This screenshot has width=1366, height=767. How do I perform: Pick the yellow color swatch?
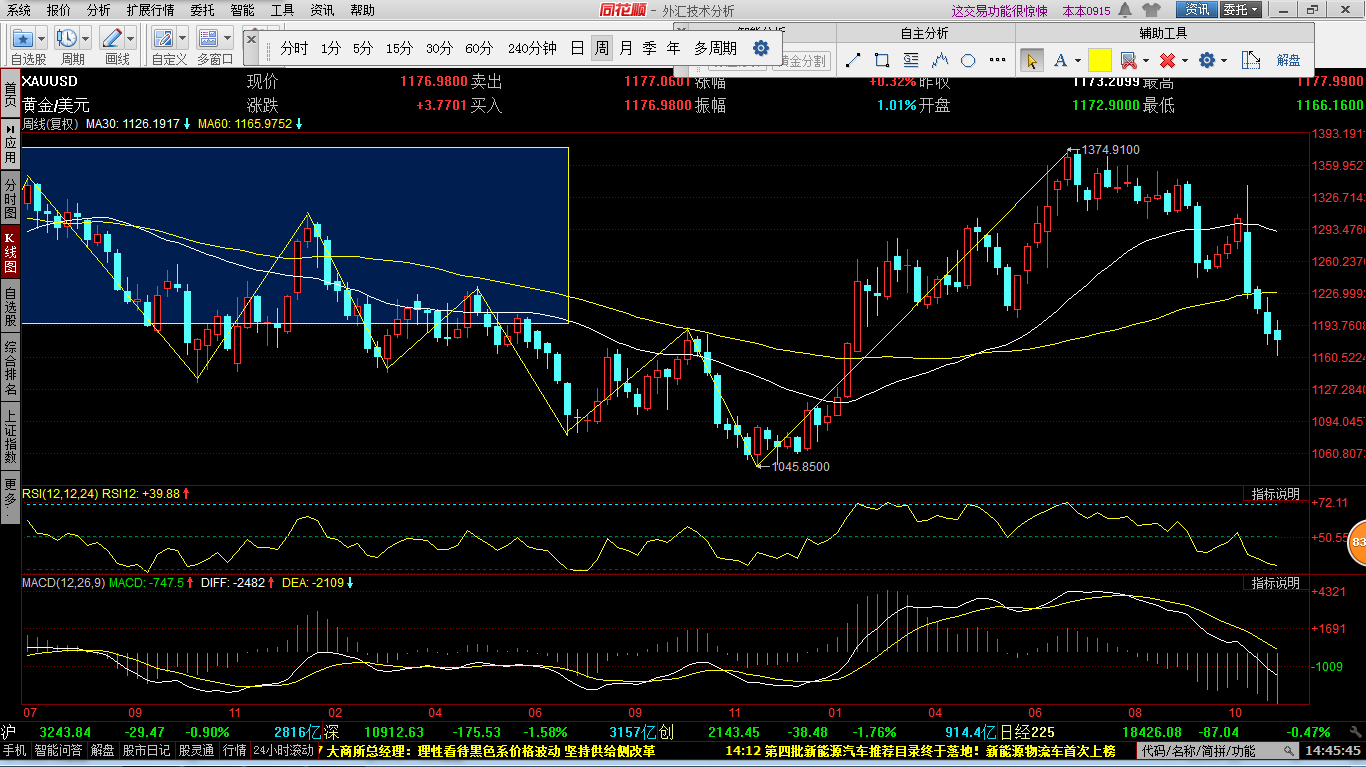click(x=1100, y=60)
